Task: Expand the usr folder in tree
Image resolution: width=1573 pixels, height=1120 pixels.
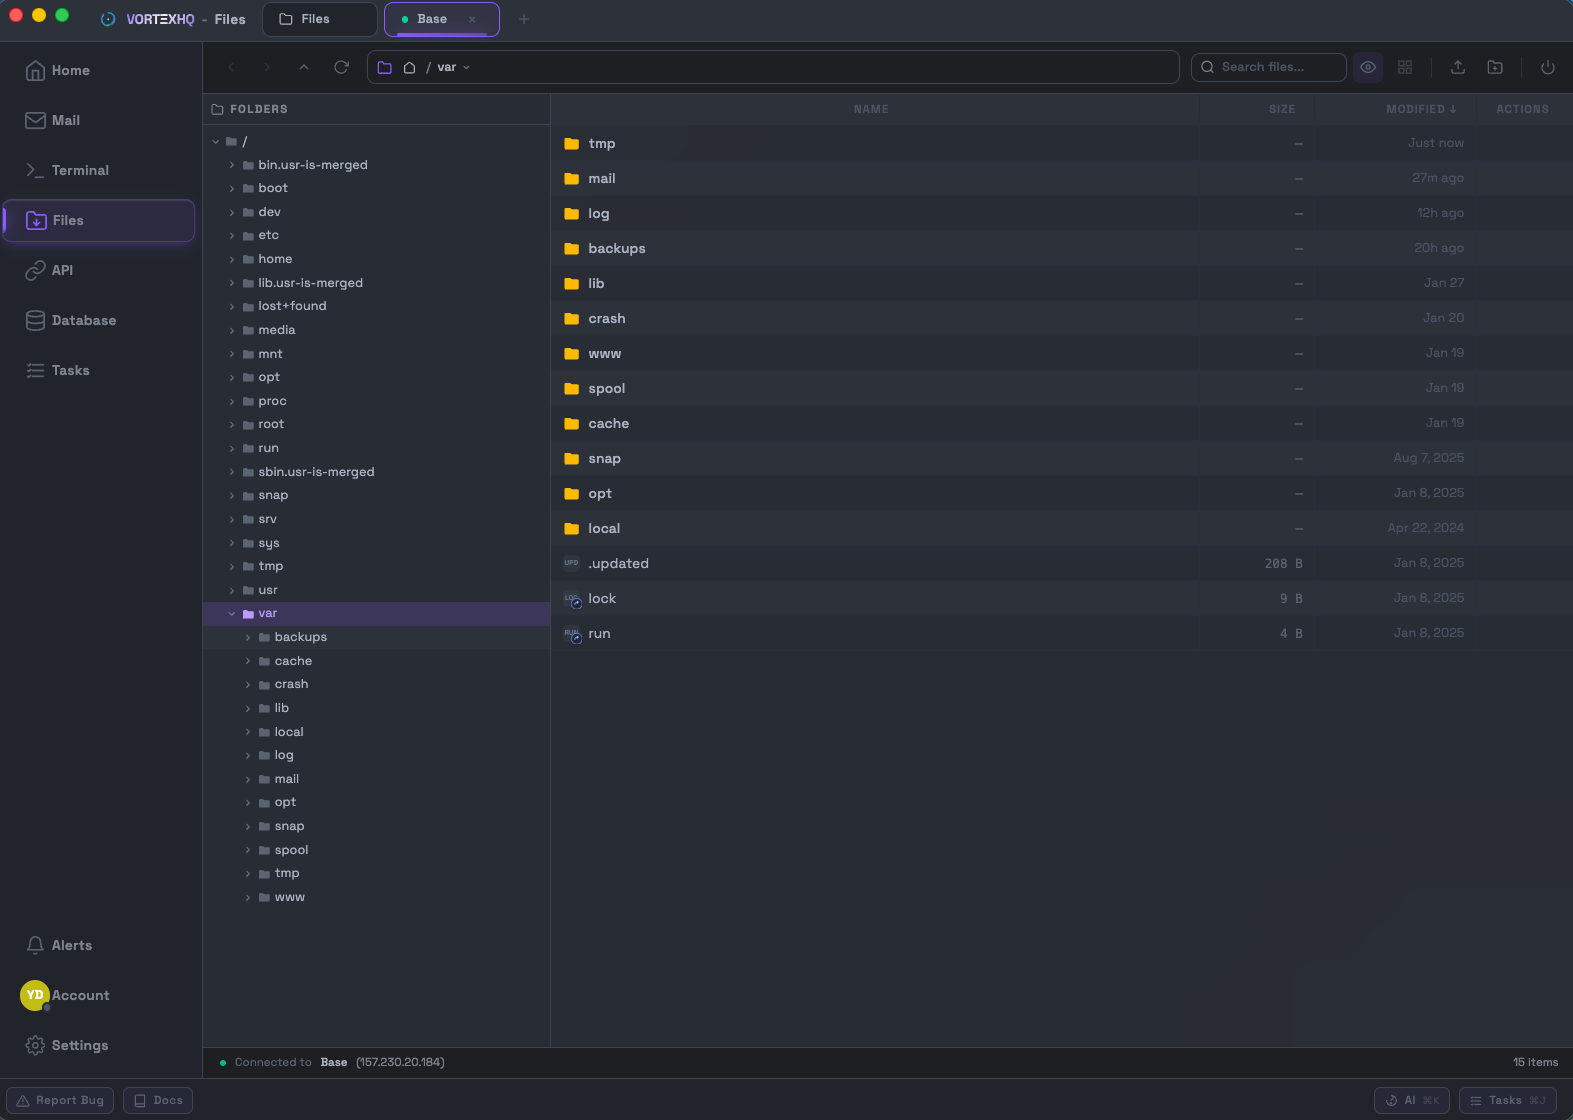Action: [x=232, y=590]
